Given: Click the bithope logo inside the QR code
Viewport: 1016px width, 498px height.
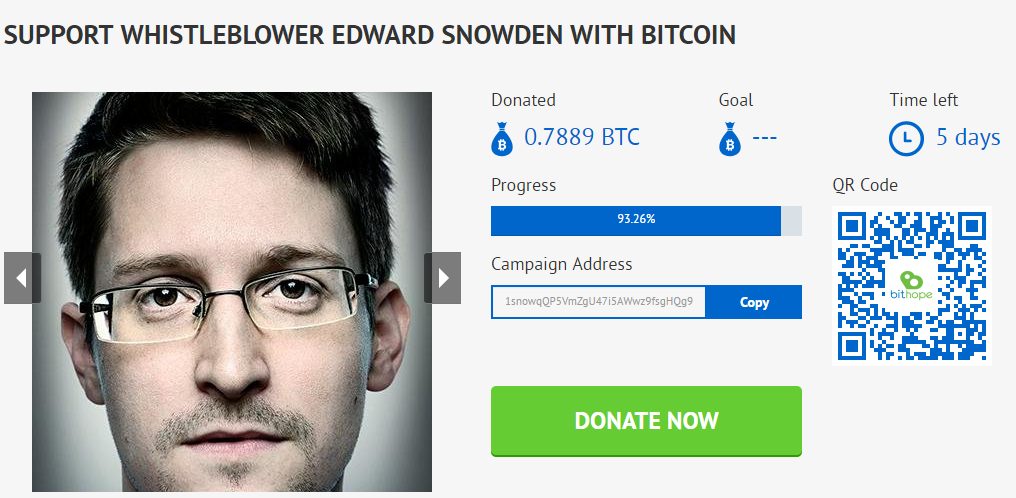Looking at the screenshot, I should 911,286.
